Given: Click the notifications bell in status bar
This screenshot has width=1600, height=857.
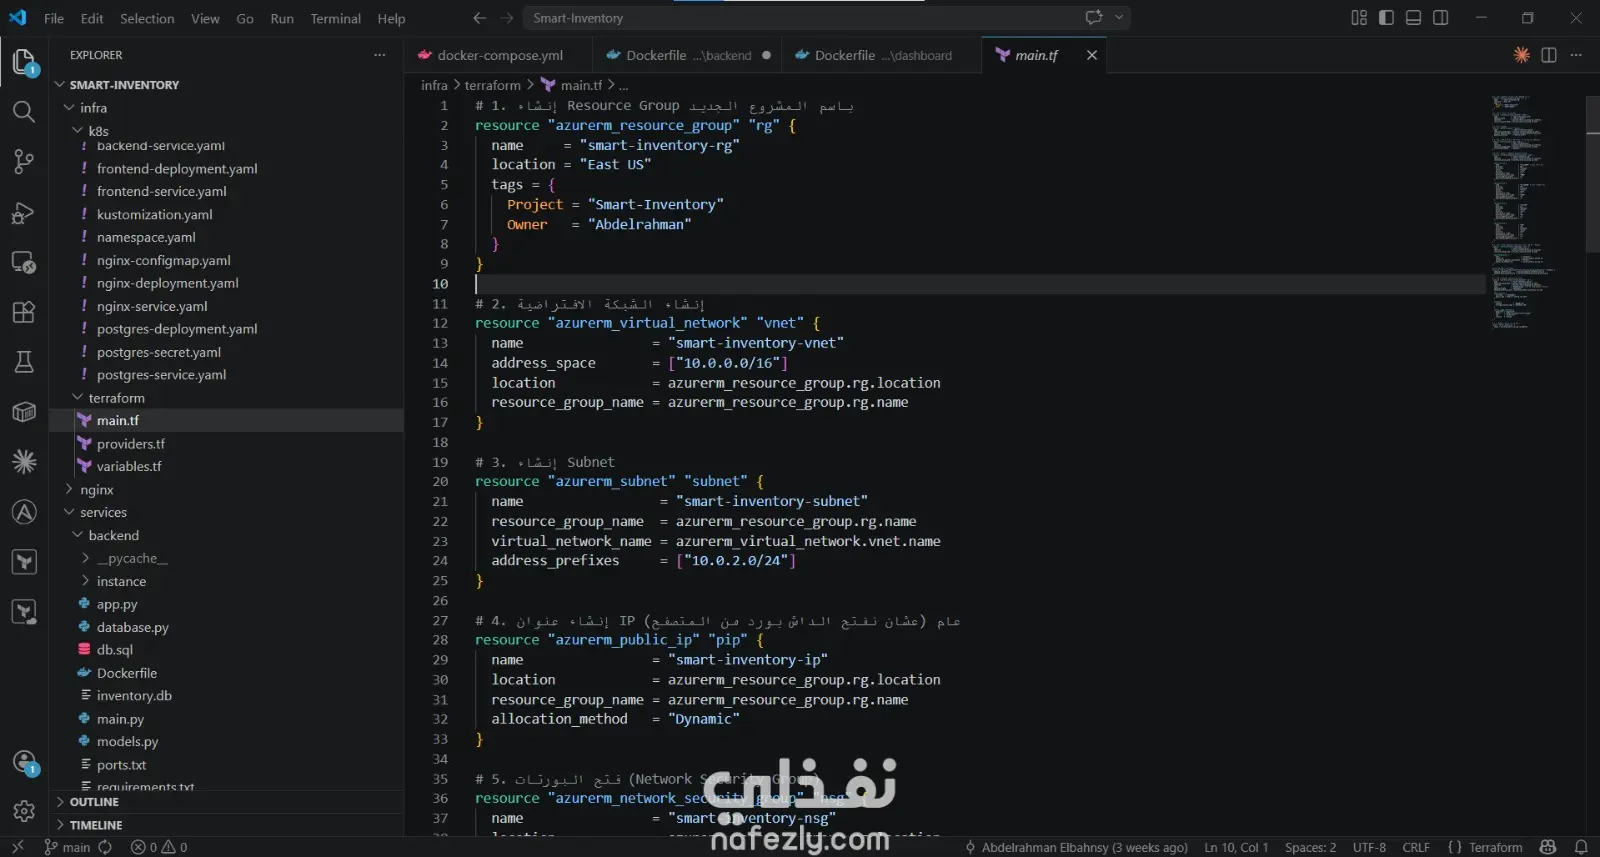Looking at the screenshot, I should pyautogui.click(x=1581, y=847).
